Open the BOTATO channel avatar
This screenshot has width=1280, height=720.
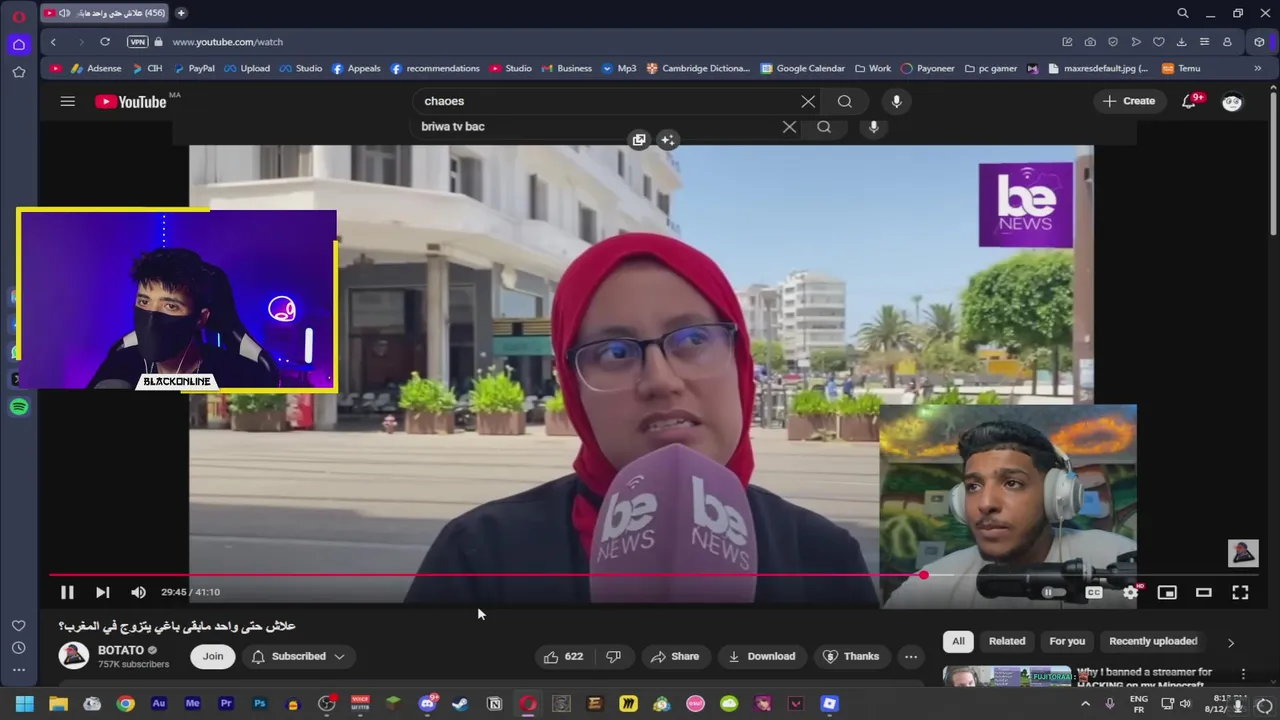point(74,656)
